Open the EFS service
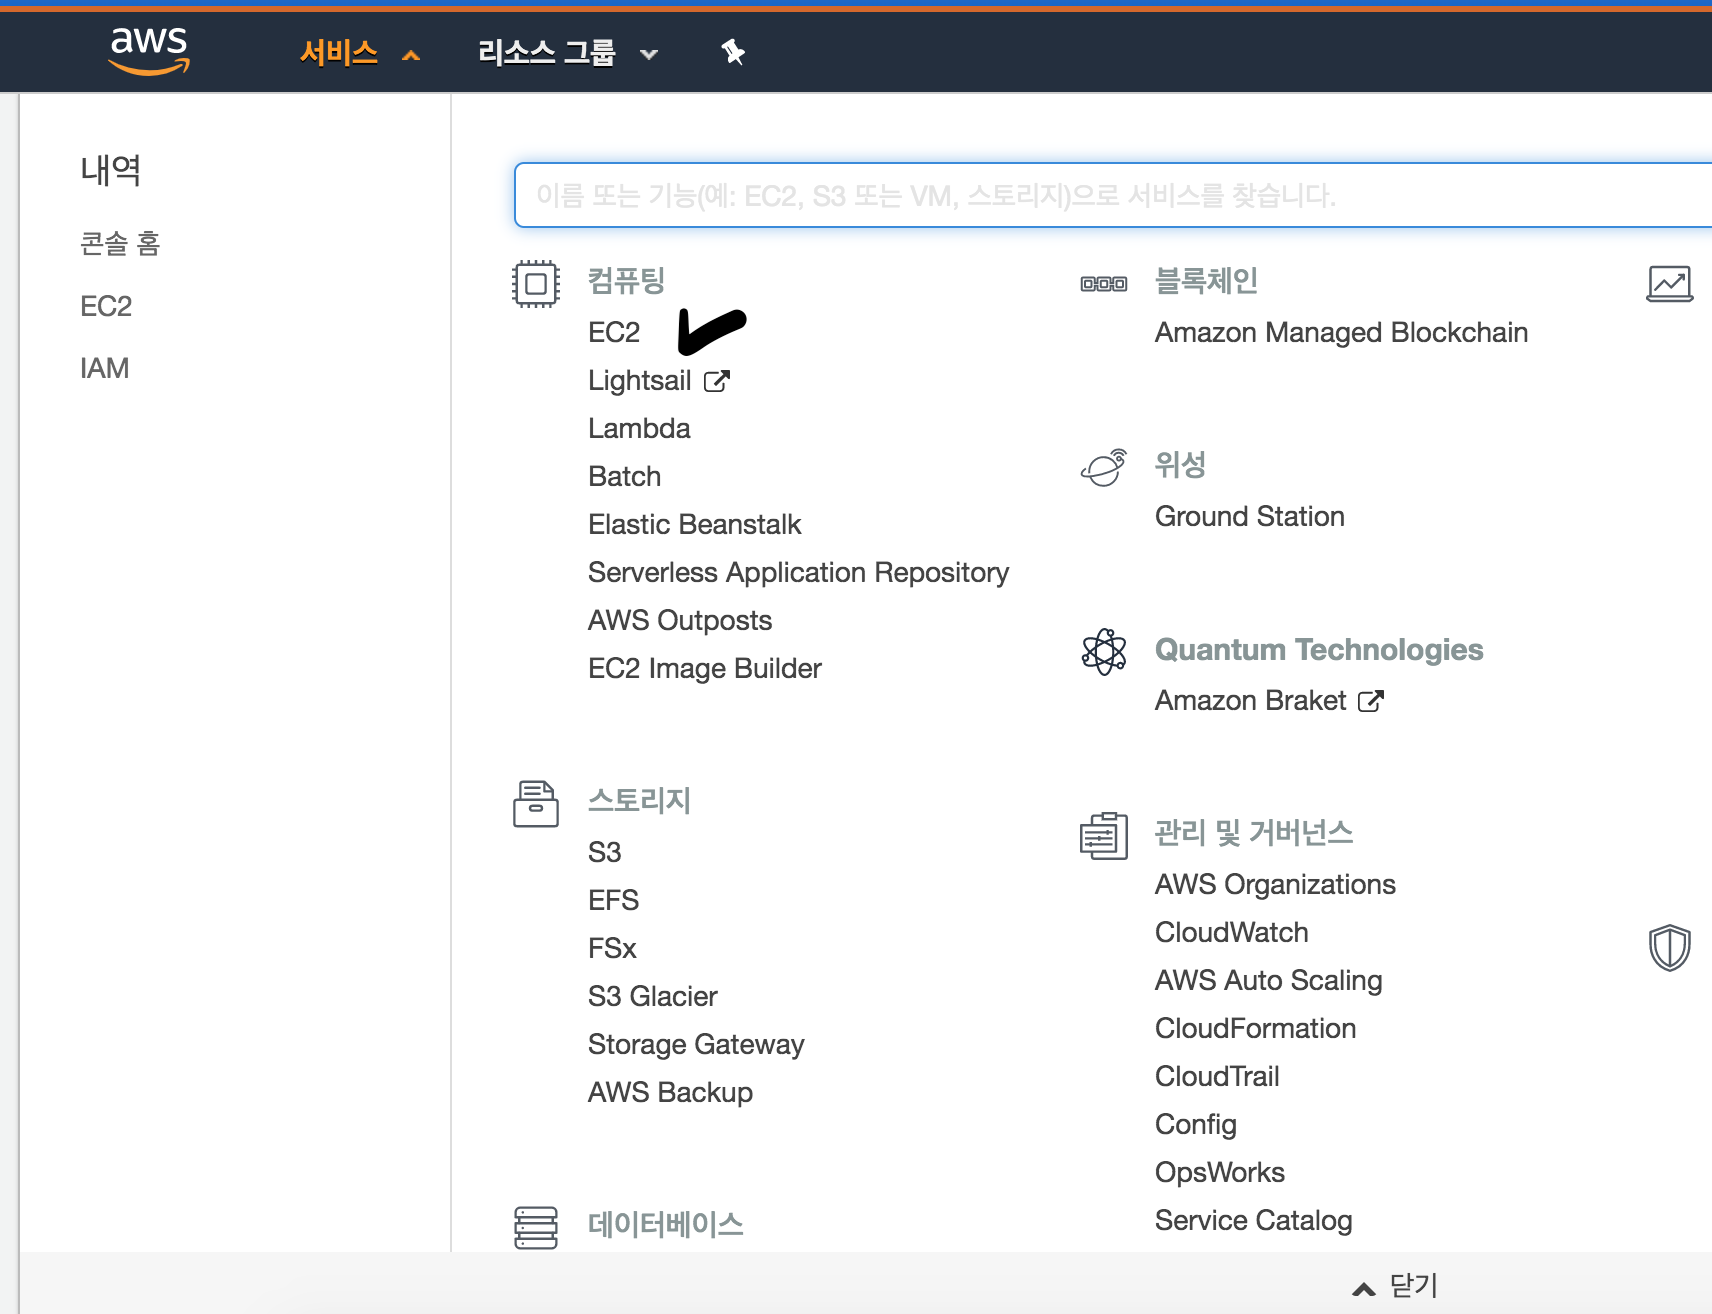1712x1314 pixels. tap(614, 900)
